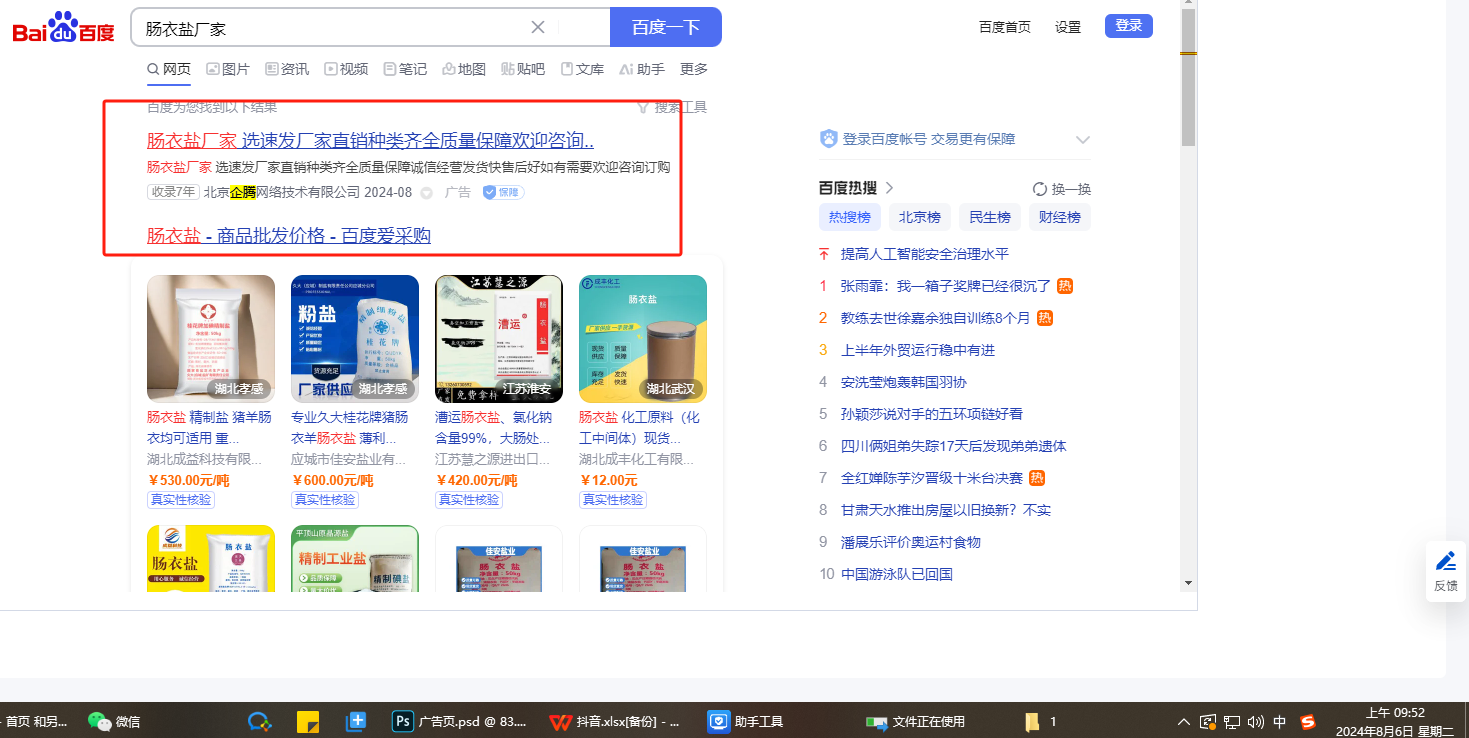The height and width of the screenshot is (738, 1469).
Task: Go to 百度首页 link
Action: tap(1005, 27)
